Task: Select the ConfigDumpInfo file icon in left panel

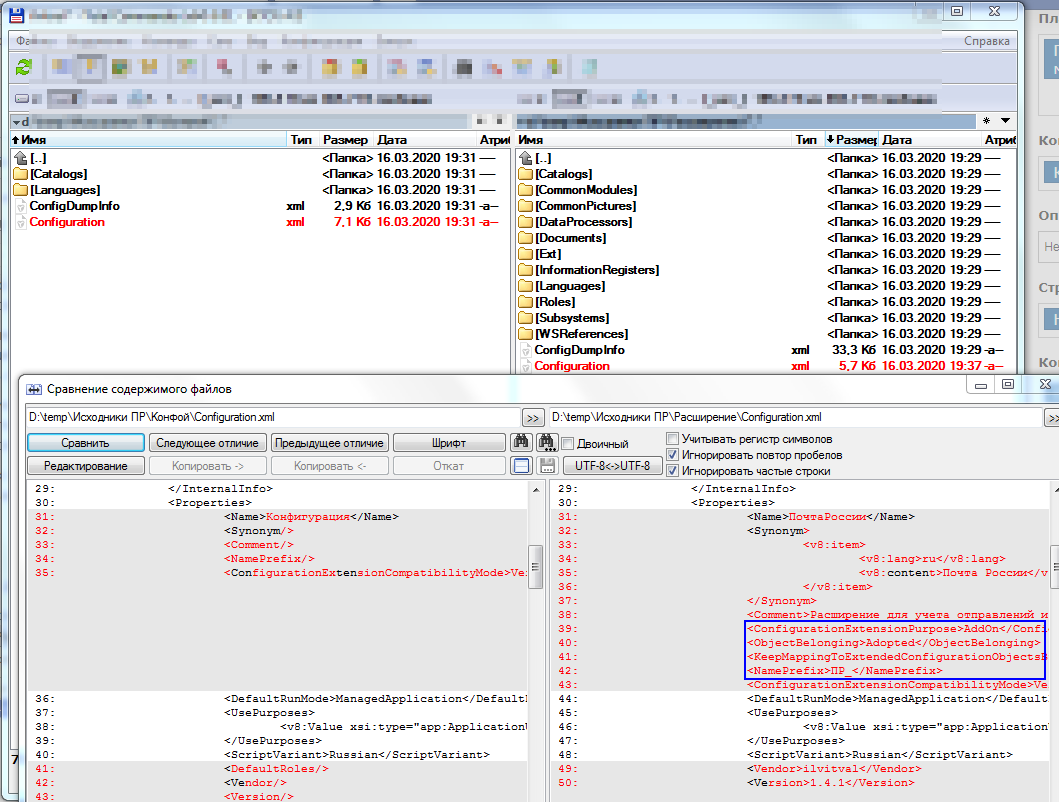Action: (20, 206)
